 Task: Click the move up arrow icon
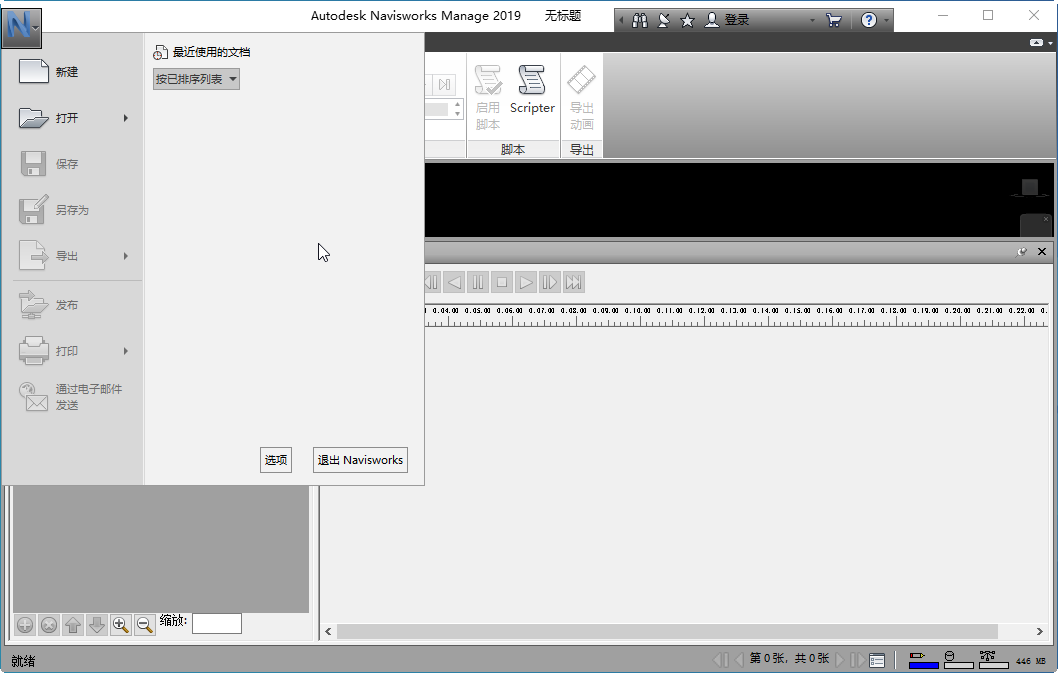point(73,625)
